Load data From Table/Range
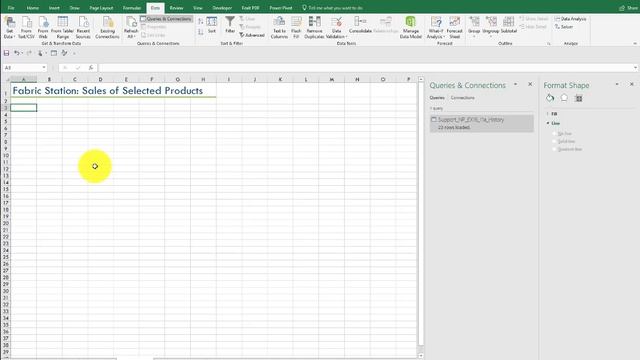Viewport: 640px width, 360px height. tap(62, 28)
